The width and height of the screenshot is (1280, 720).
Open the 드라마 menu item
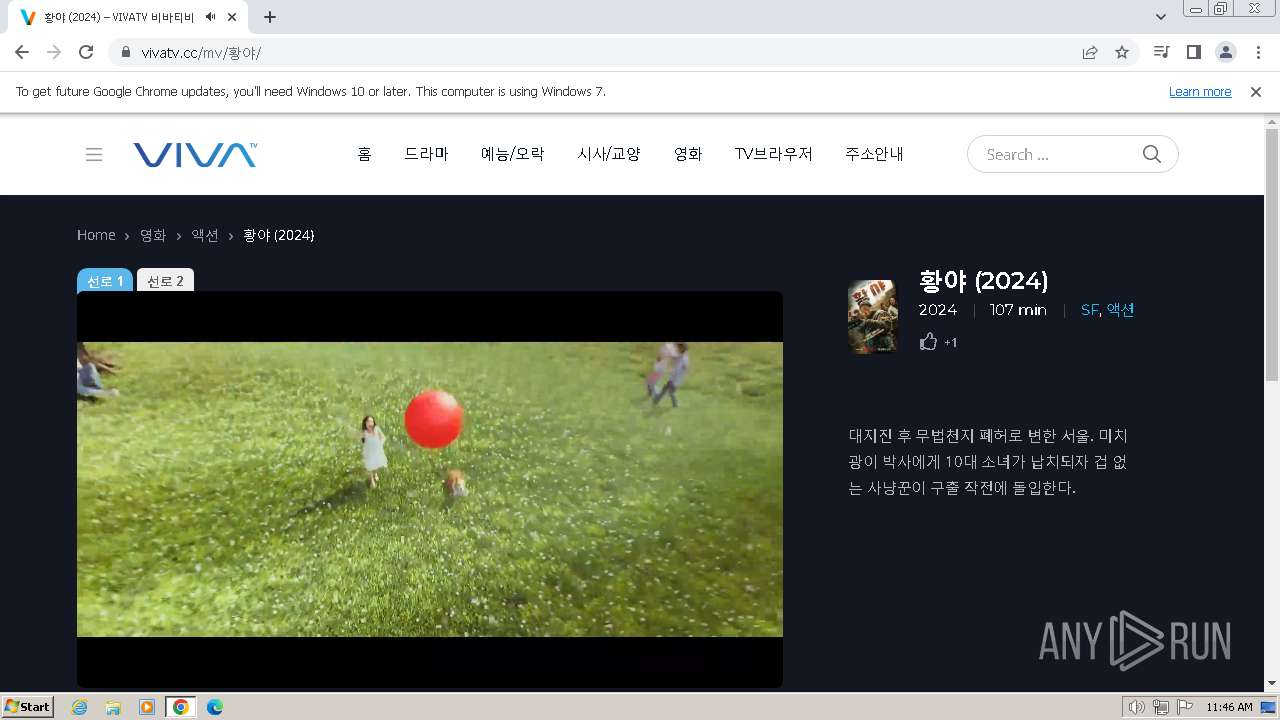426,154
